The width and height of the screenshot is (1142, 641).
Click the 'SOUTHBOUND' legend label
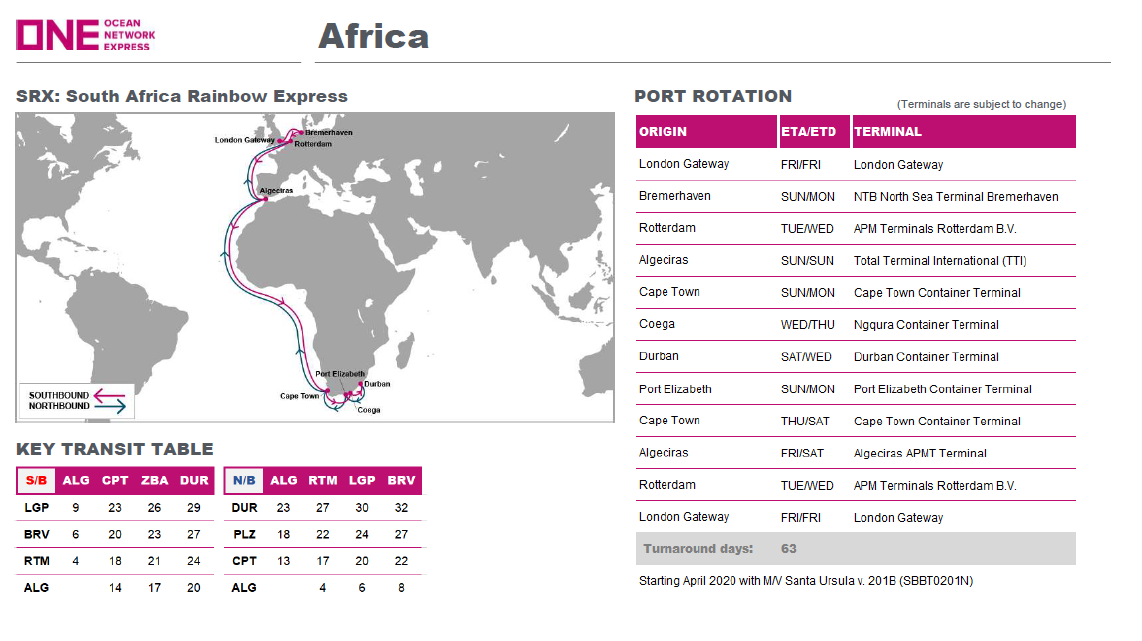[59, 396]
